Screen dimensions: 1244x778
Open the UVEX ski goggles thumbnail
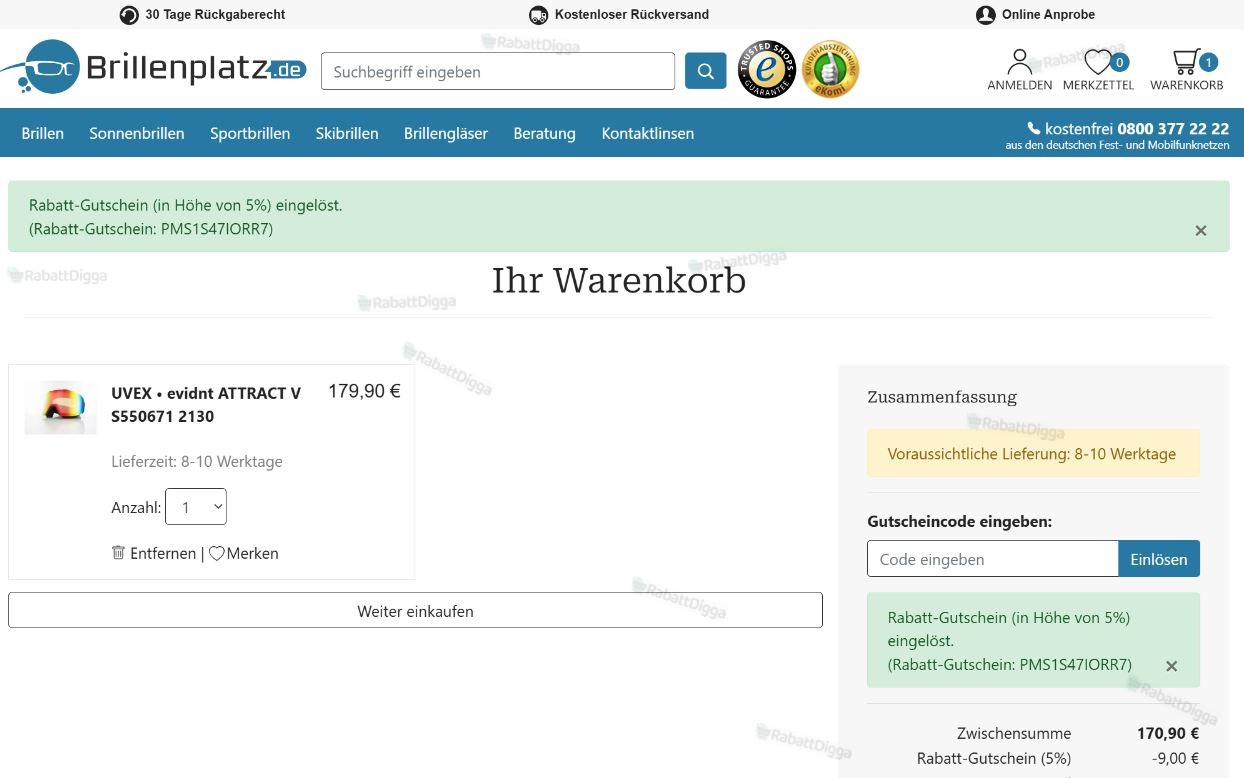60,407
